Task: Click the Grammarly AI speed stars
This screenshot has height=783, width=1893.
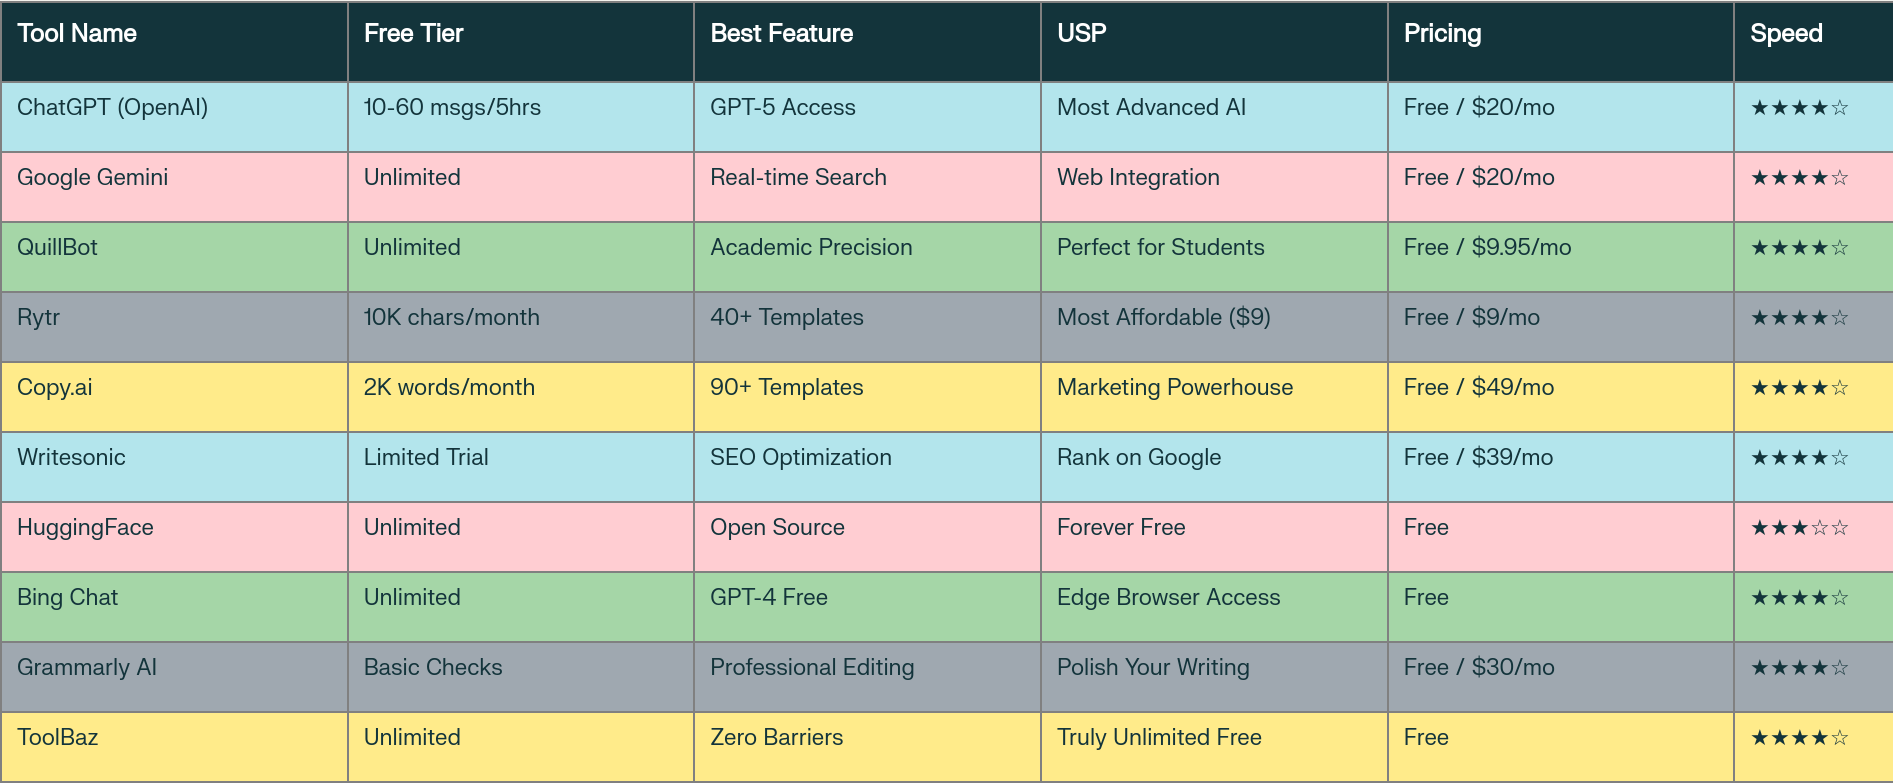Action: (x=1799, y=668)
